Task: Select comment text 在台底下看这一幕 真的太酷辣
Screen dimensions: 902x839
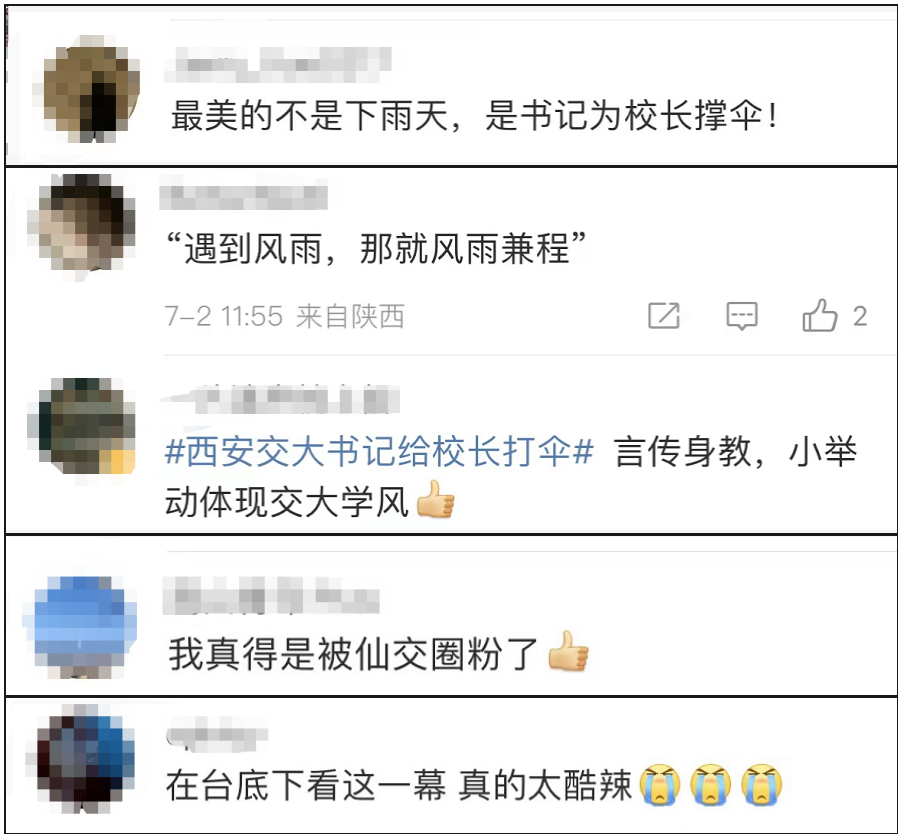Action: point(399,784)
